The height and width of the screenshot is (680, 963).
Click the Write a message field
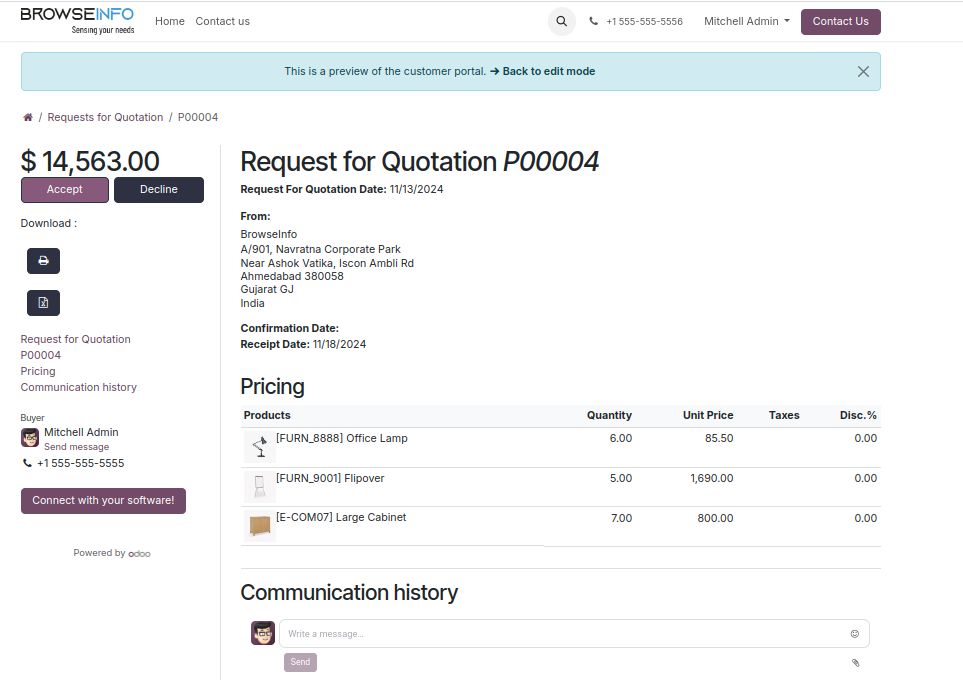(560, 634)
